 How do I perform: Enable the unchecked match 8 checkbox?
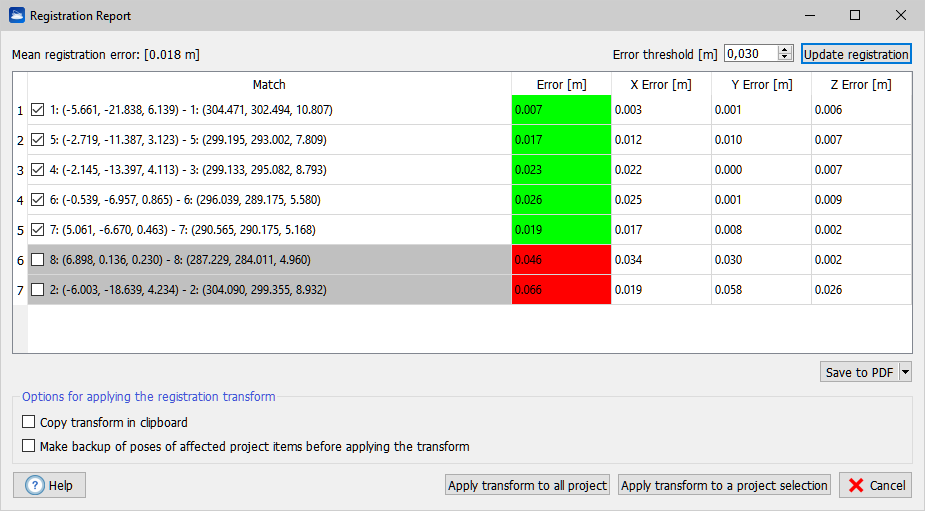tap(38, 260)
